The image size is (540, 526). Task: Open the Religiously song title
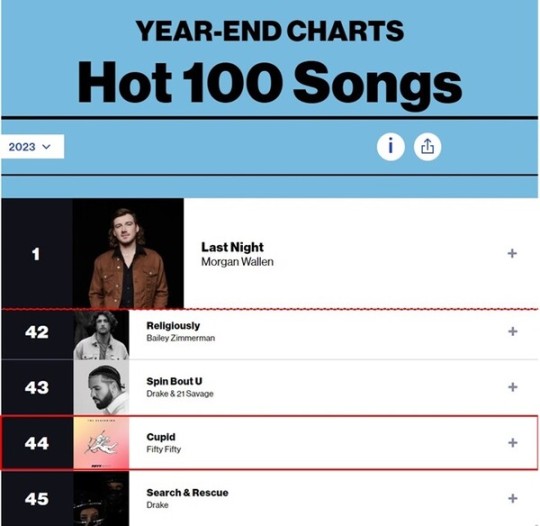[173, 326]
